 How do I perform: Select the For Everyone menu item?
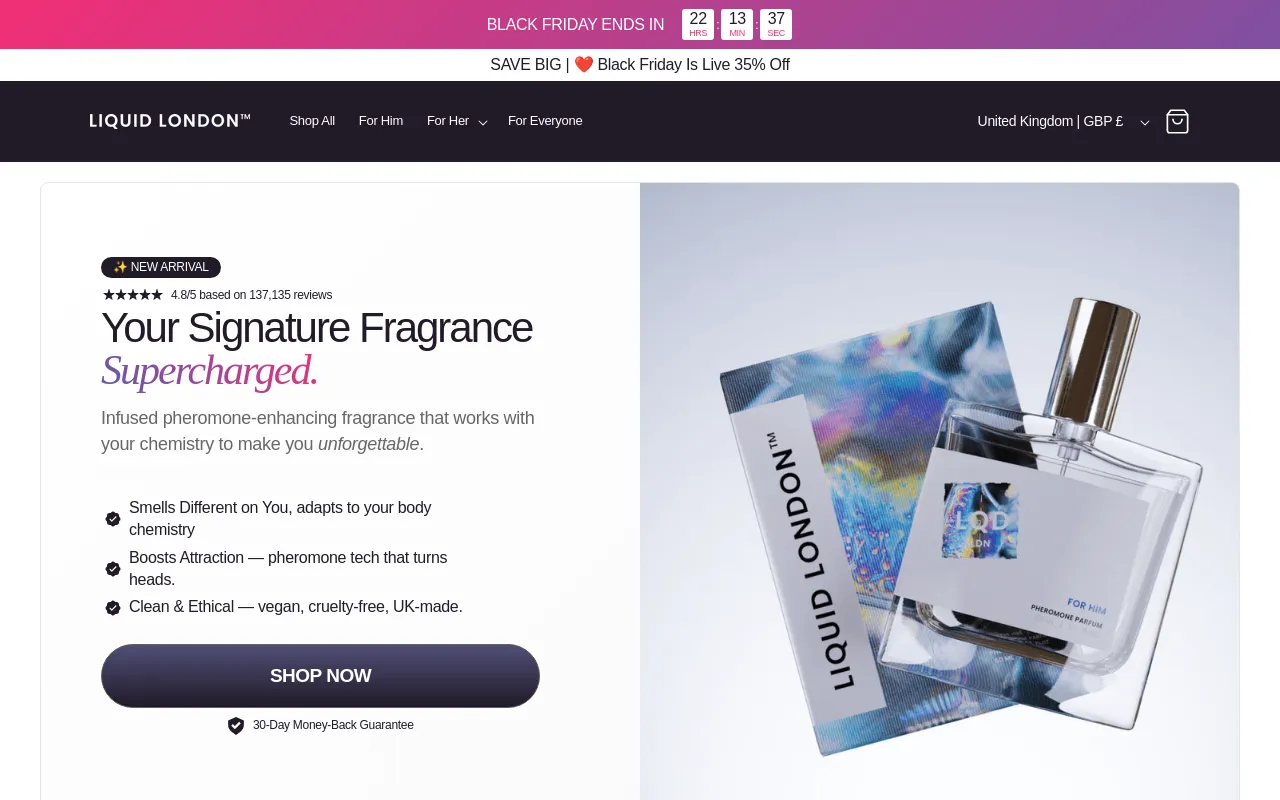tap(545, 121)
